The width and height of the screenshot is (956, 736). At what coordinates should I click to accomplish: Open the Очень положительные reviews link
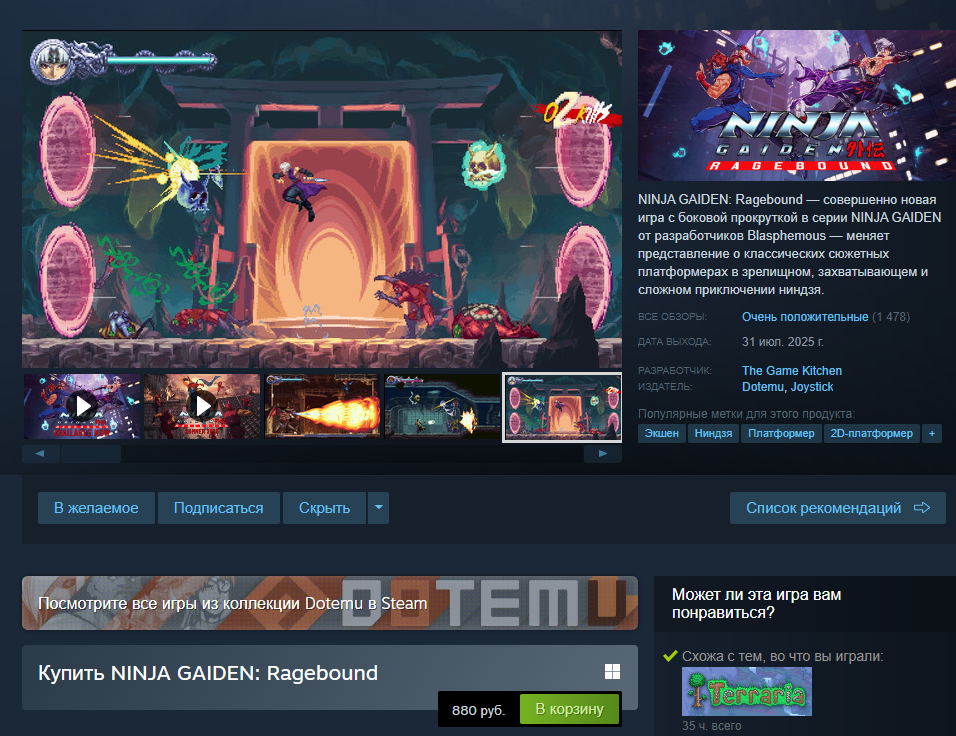click(805, 316)
